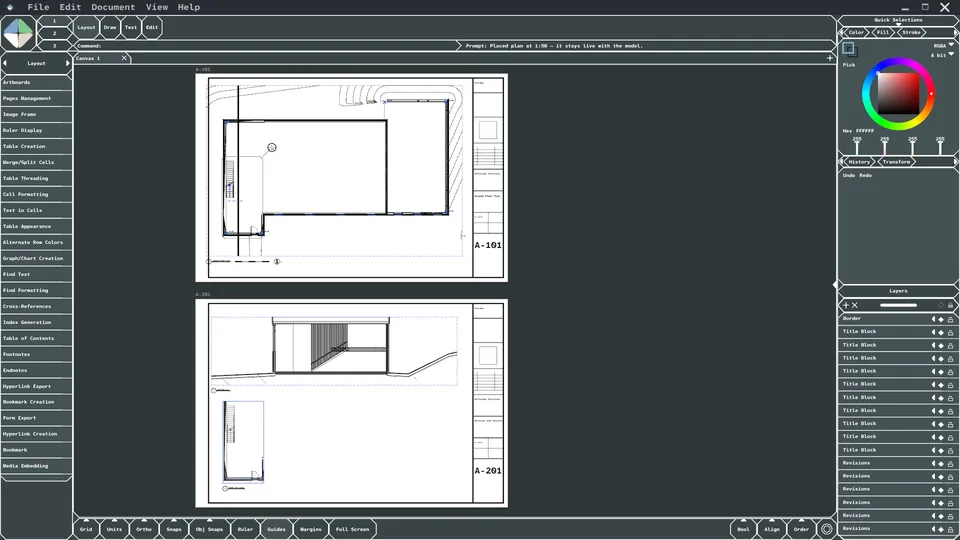Click Redo in the History panel
This screenshot has height=540, width=960.
pyautogui.click(x=865, y=175)
